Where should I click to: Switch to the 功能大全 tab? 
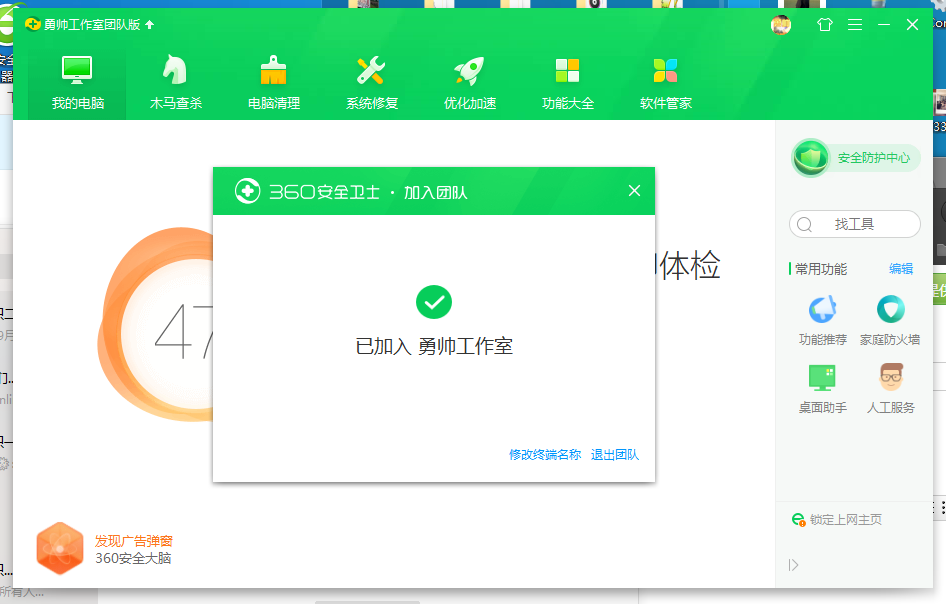[x=567, y=82]
